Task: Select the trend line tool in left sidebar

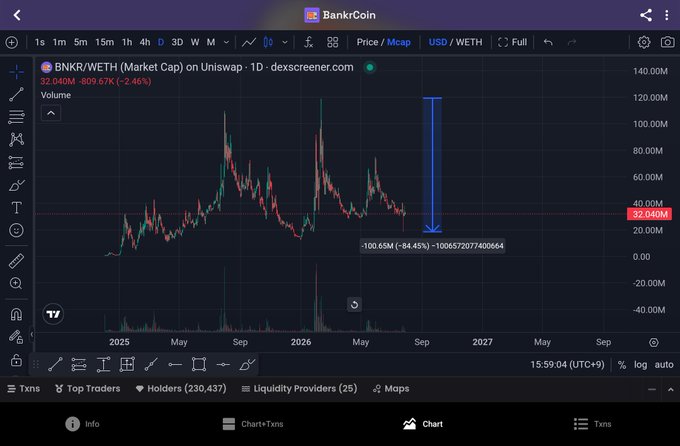Action: click(16, 94)
